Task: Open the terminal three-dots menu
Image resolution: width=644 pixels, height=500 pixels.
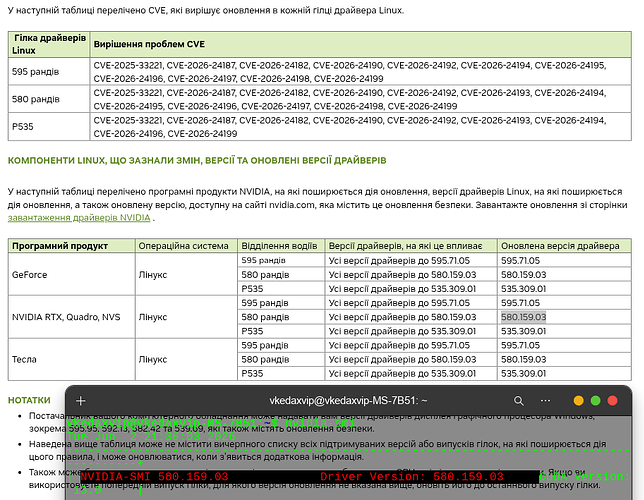Action: click(545, 401)
